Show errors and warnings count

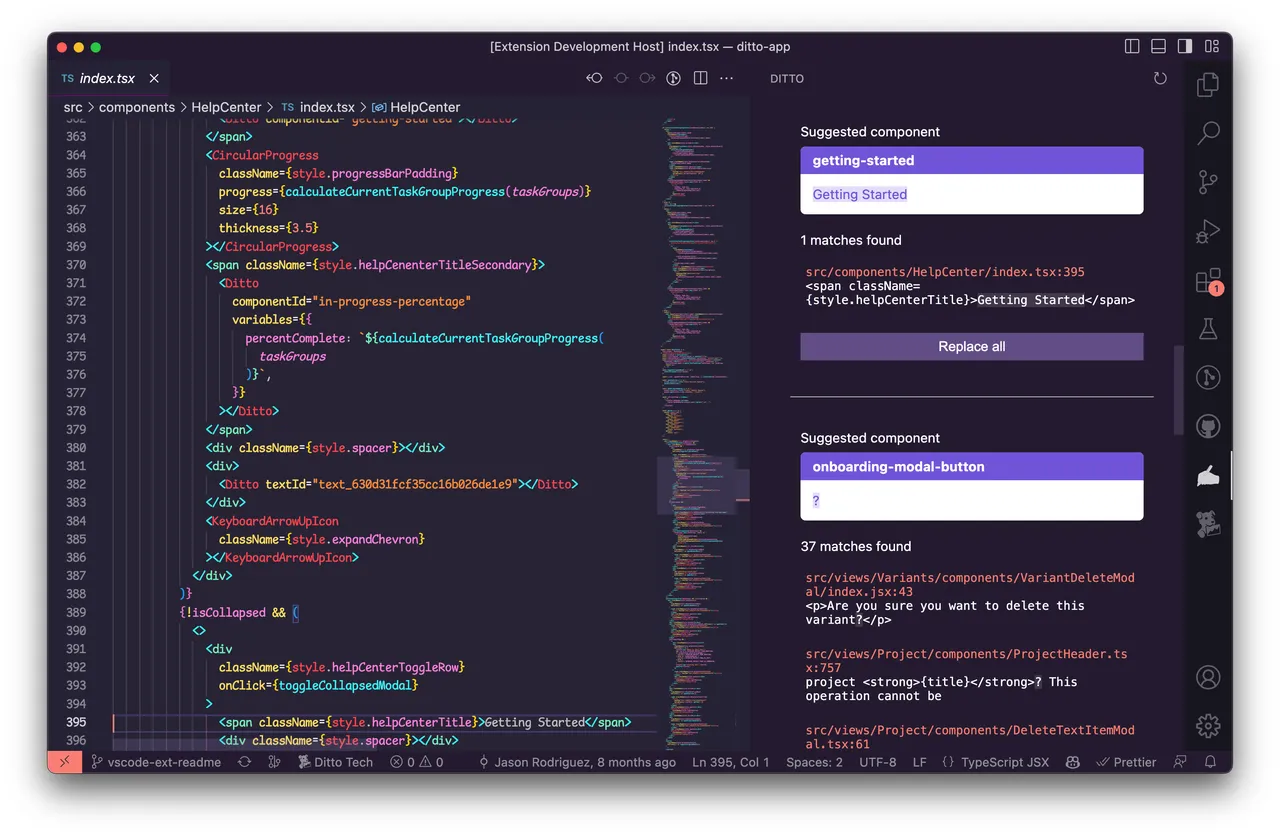coord(416,762)
